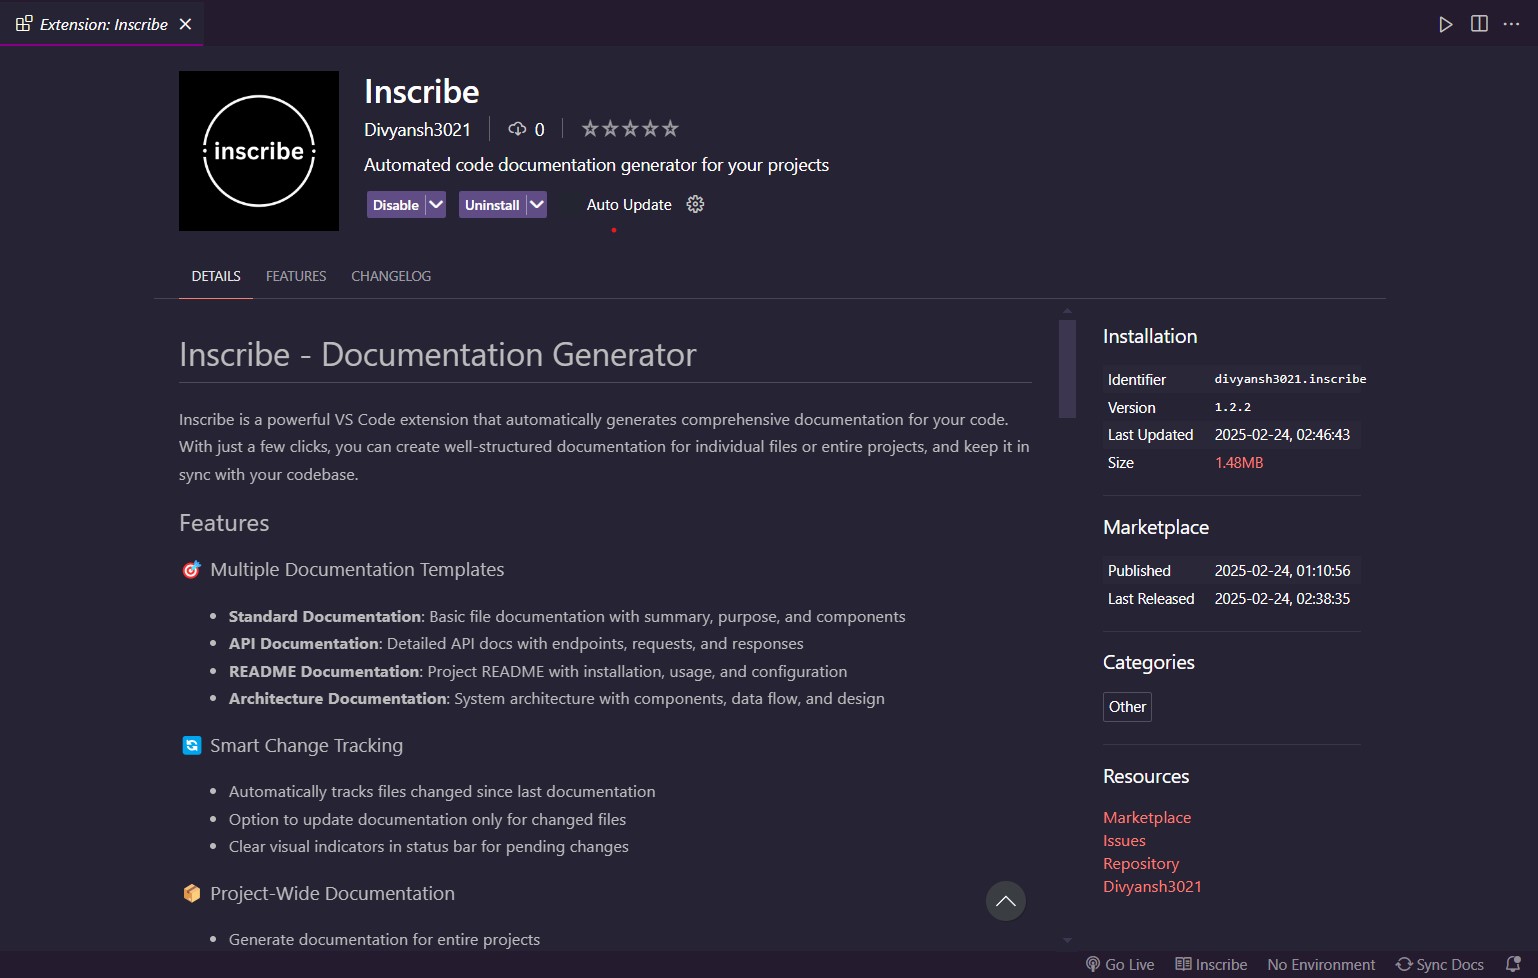Click Go Live in the status bar
Screen dimensions: 1538x978
pyautogui.click(x=1120, y=964)
